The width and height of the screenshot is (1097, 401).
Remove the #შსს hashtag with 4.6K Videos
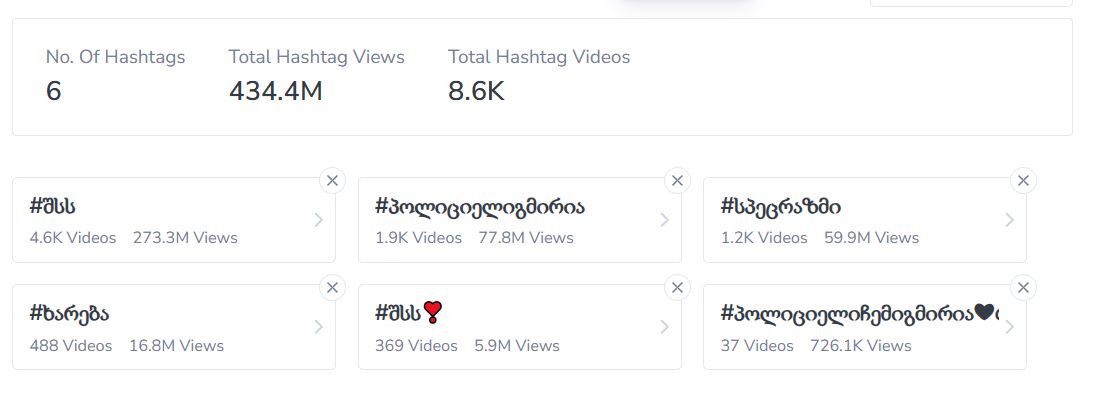(332, 181)
